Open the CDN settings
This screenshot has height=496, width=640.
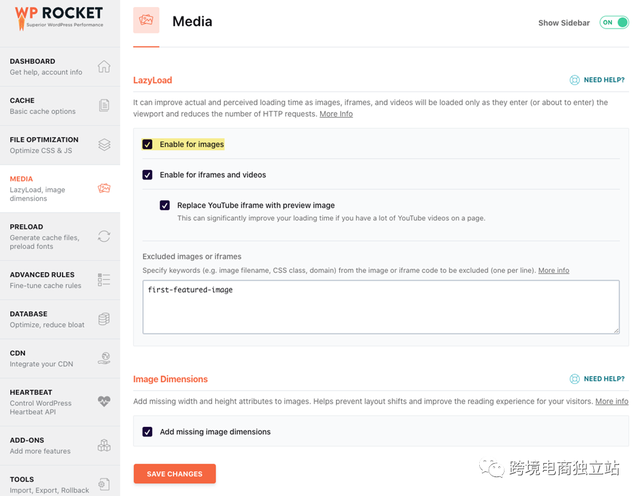pyautogui.click(x=60, y=358)
